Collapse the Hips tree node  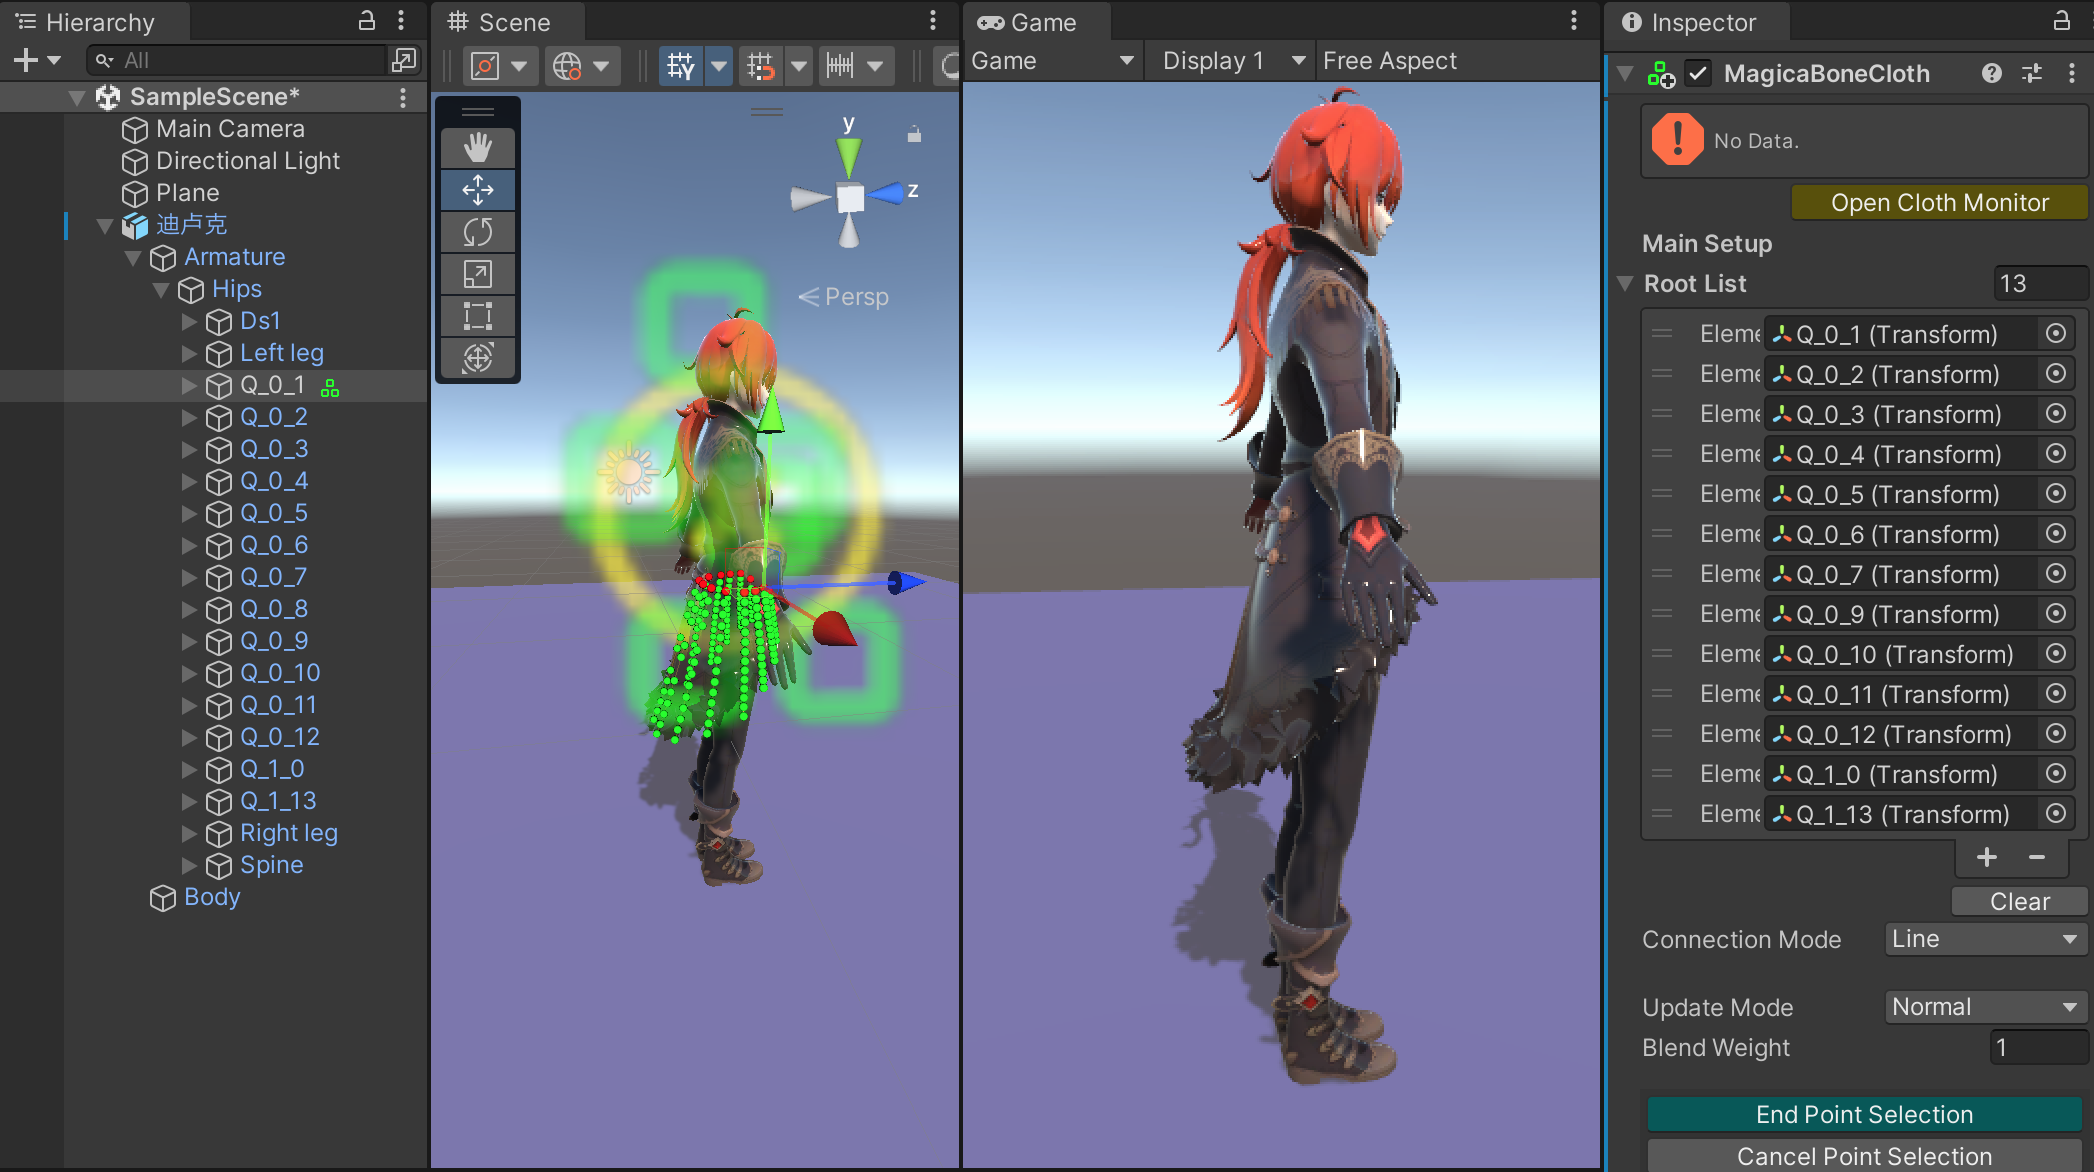point(161,290)
